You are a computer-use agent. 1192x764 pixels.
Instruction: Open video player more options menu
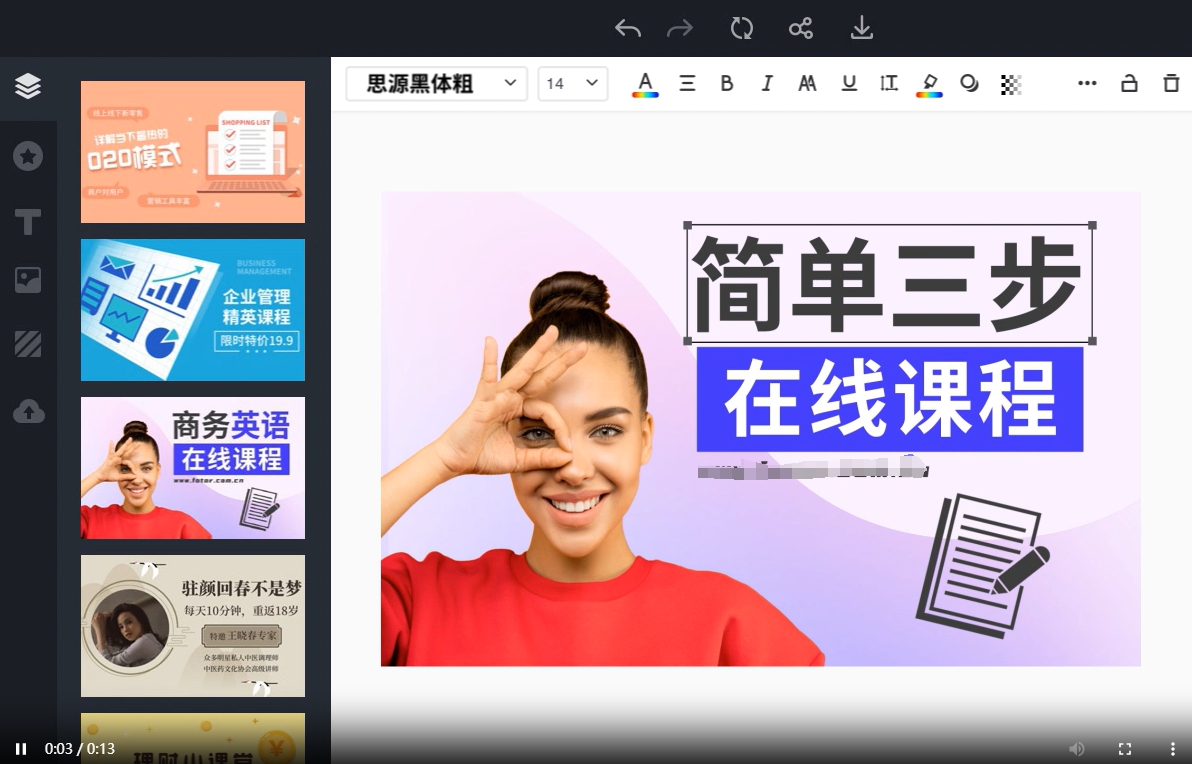pyautogui.click(x=1171, y=749)
